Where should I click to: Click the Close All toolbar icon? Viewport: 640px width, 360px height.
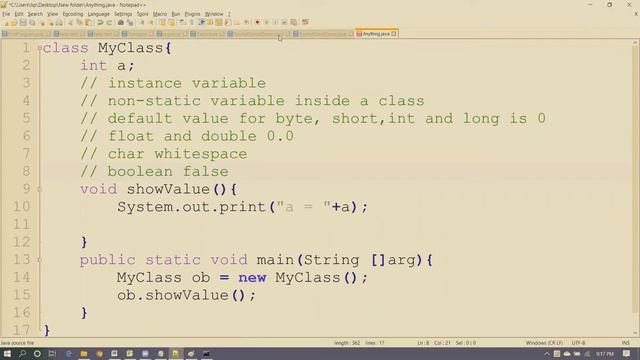coord(51,22)
